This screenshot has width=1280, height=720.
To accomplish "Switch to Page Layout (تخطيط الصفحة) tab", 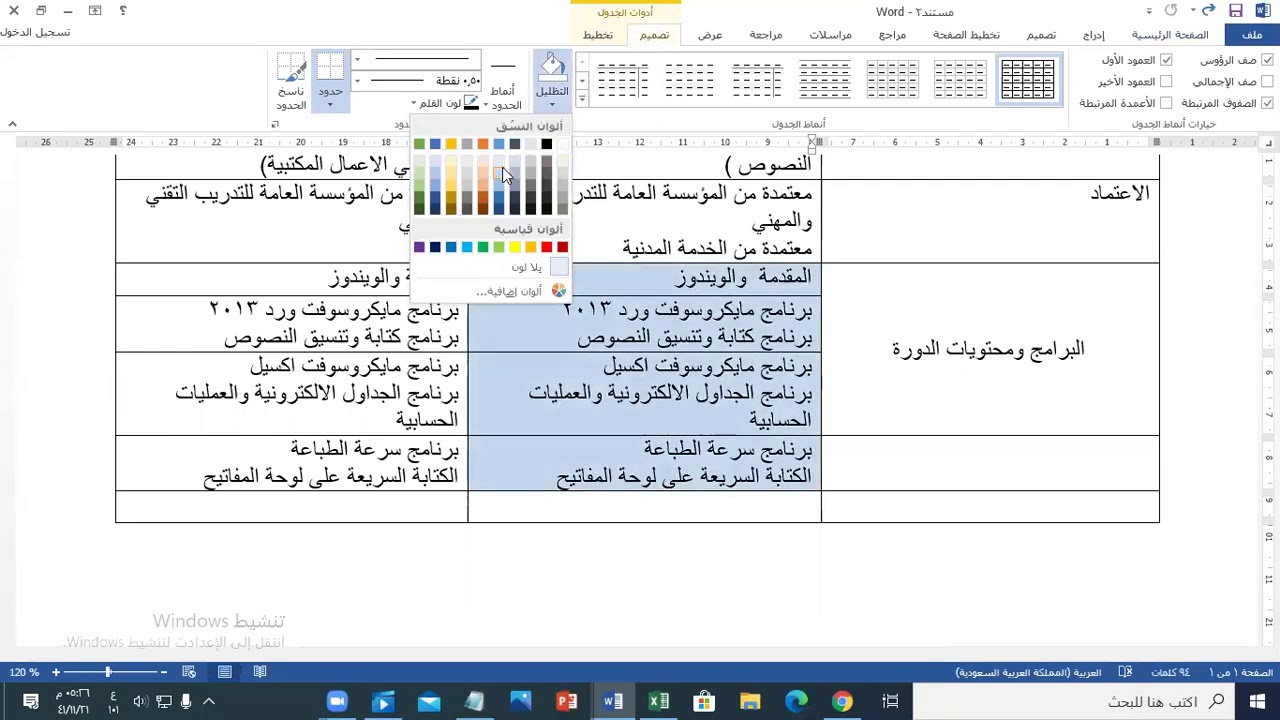I will tap(966, 35).
